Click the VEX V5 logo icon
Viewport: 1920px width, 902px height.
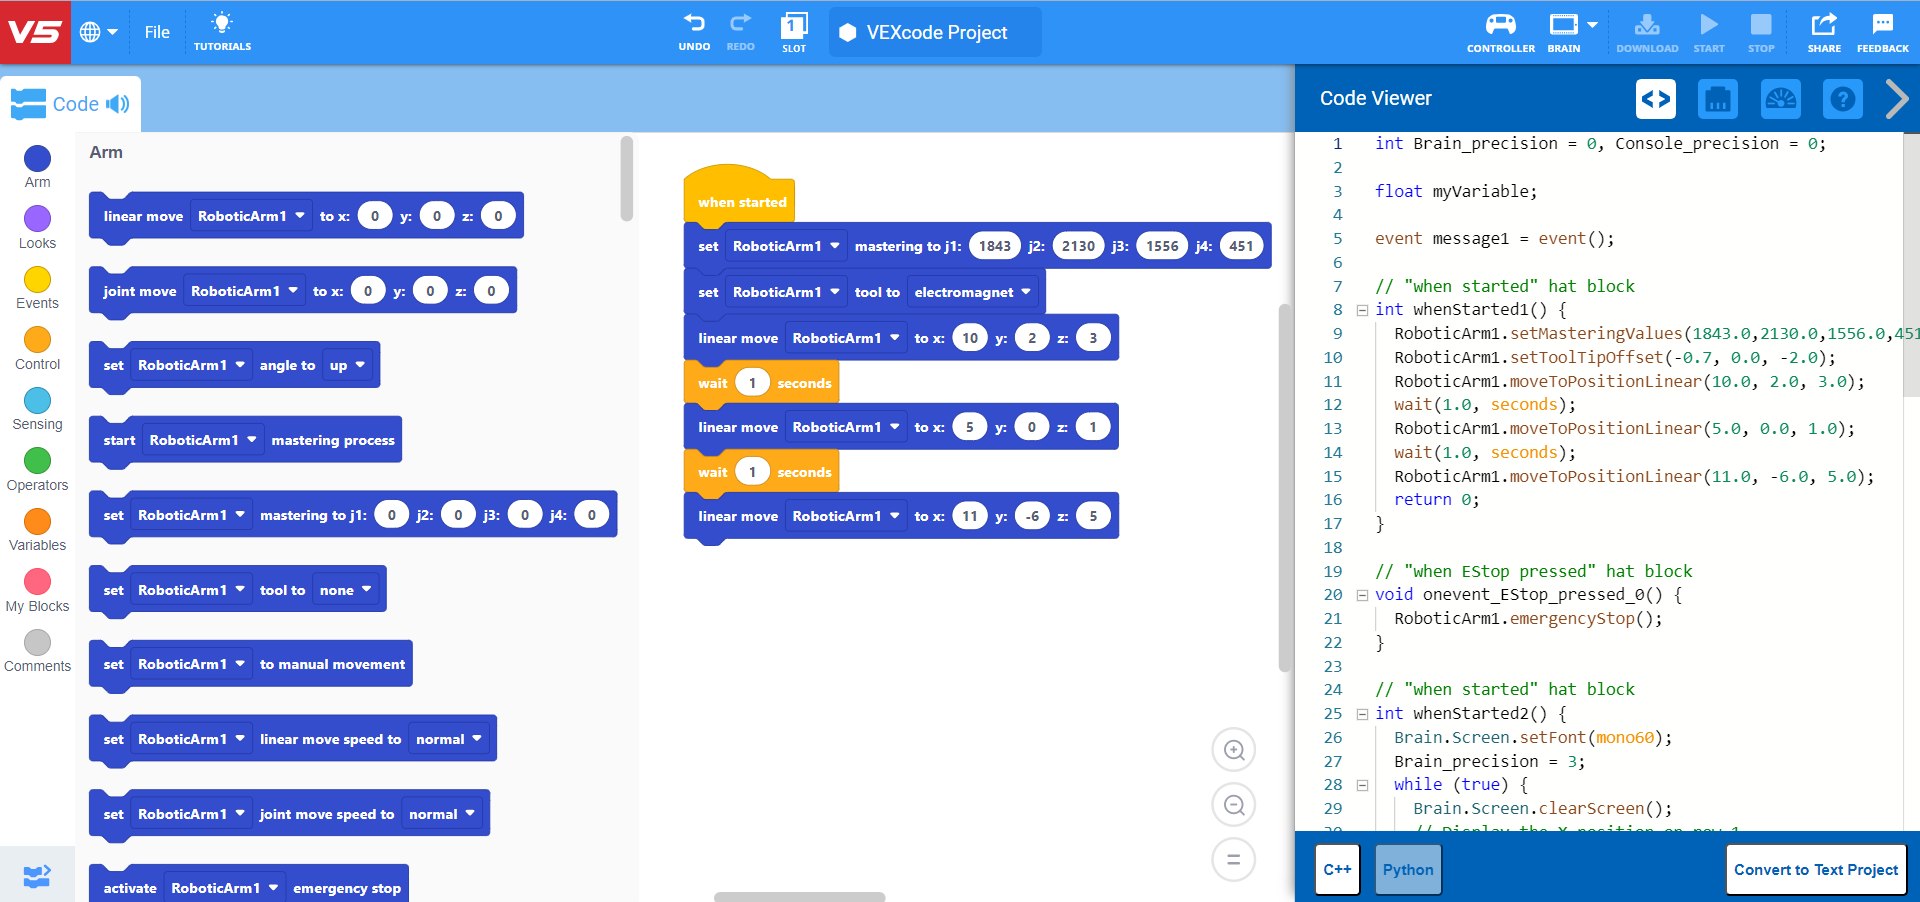pos(35,32)
